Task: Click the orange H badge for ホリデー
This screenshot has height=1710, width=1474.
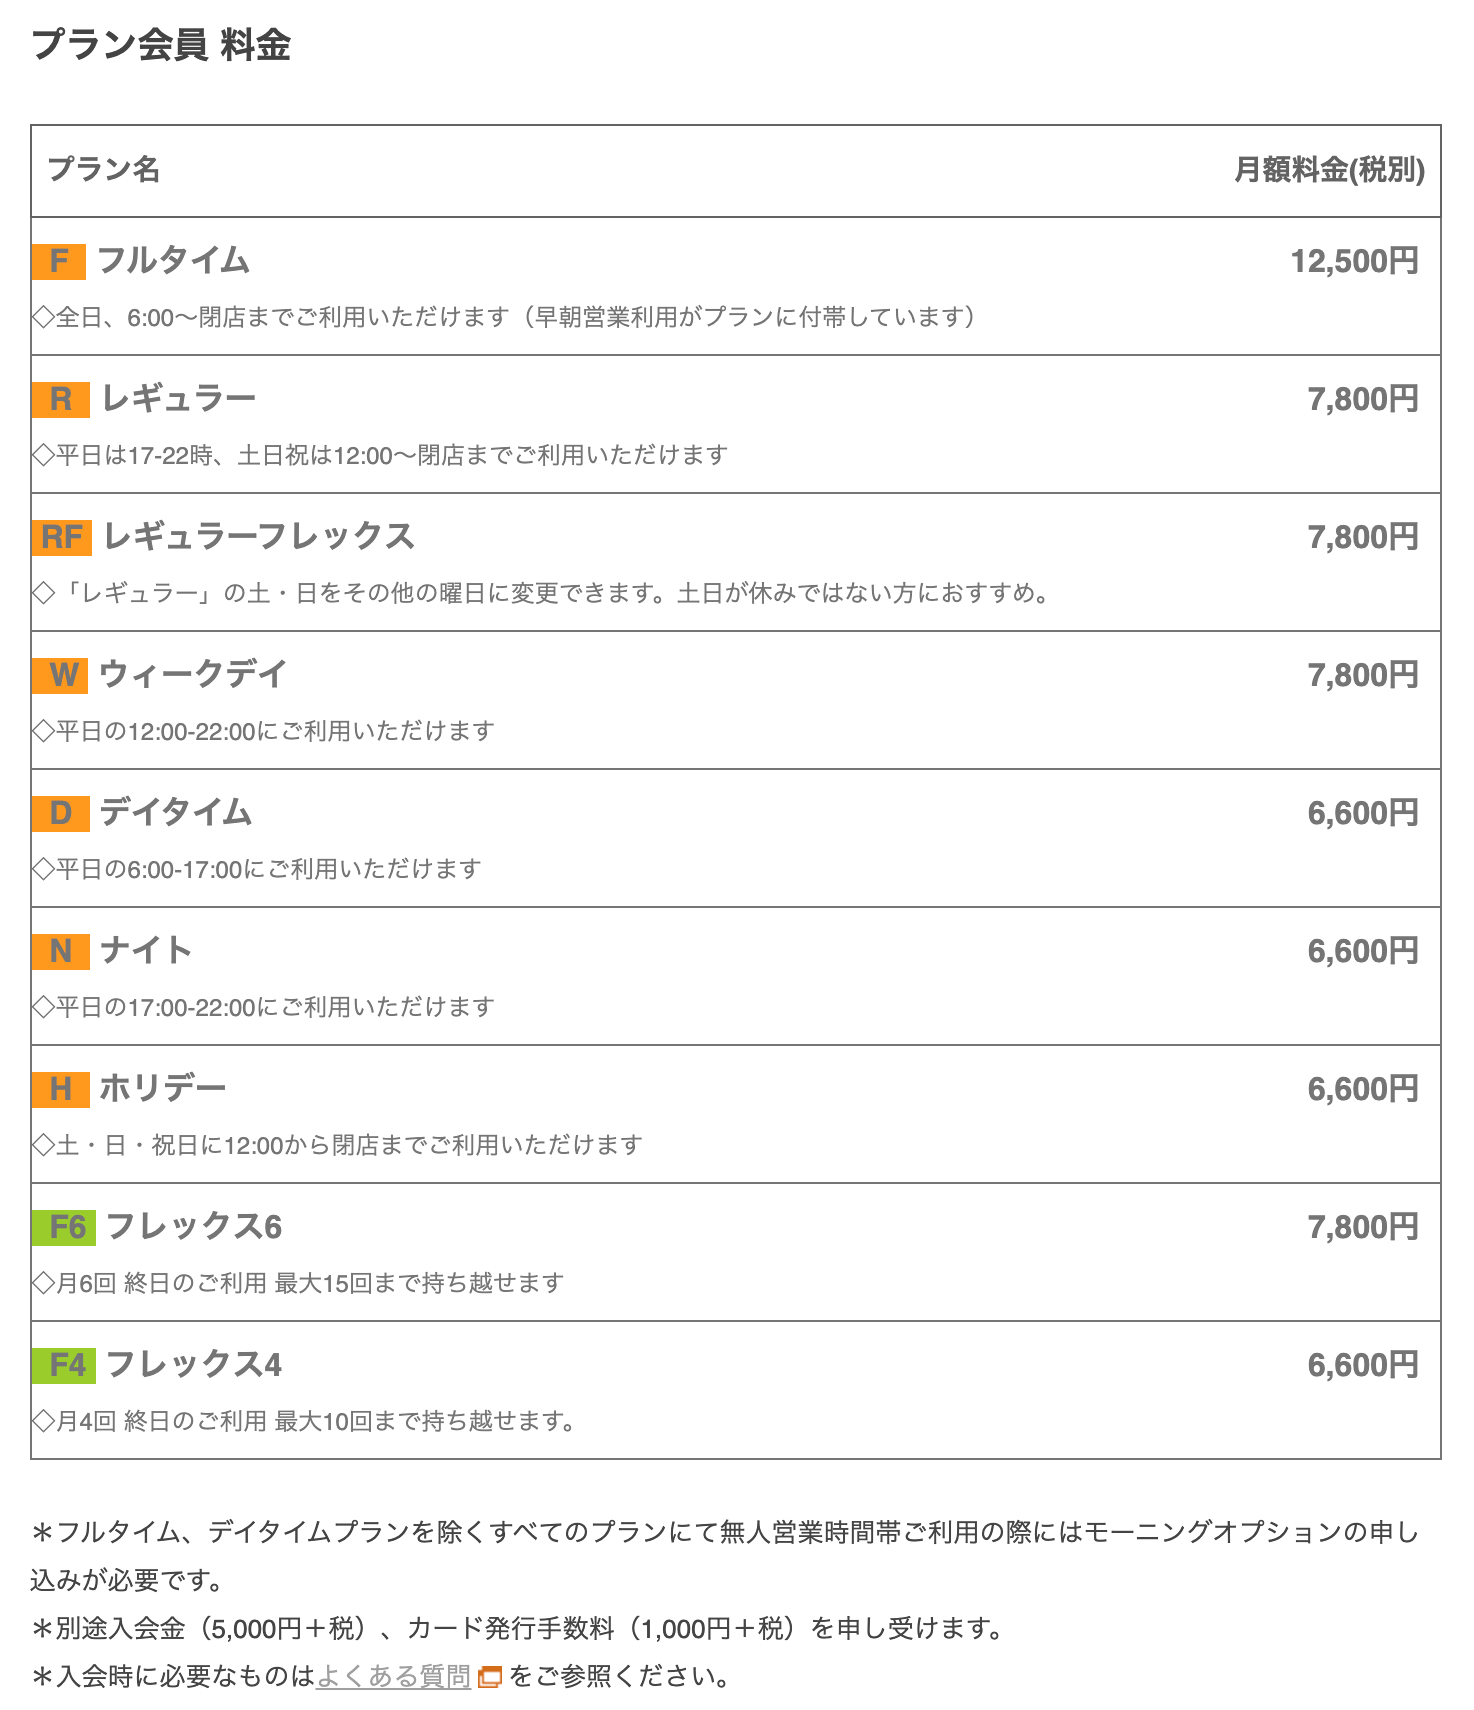Action: coord(61,1089)
